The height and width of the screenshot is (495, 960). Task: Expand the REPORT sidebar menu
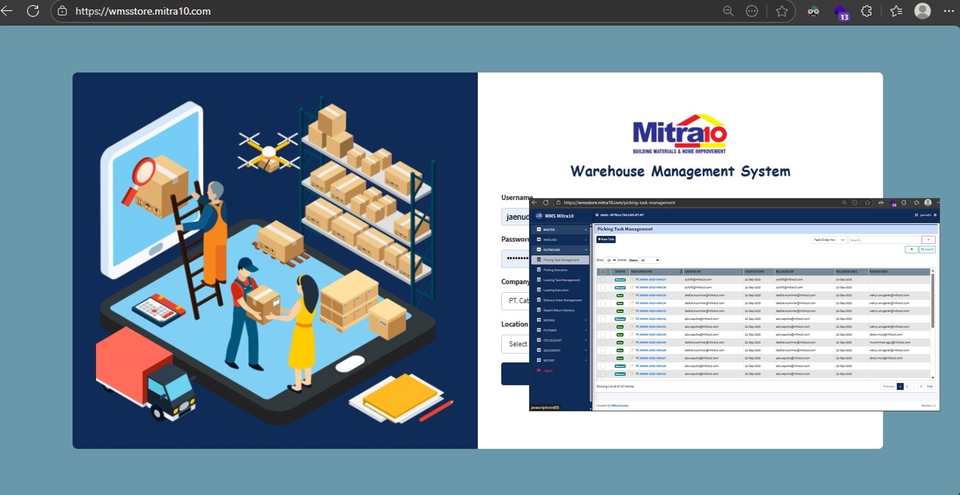coord(561,360)
